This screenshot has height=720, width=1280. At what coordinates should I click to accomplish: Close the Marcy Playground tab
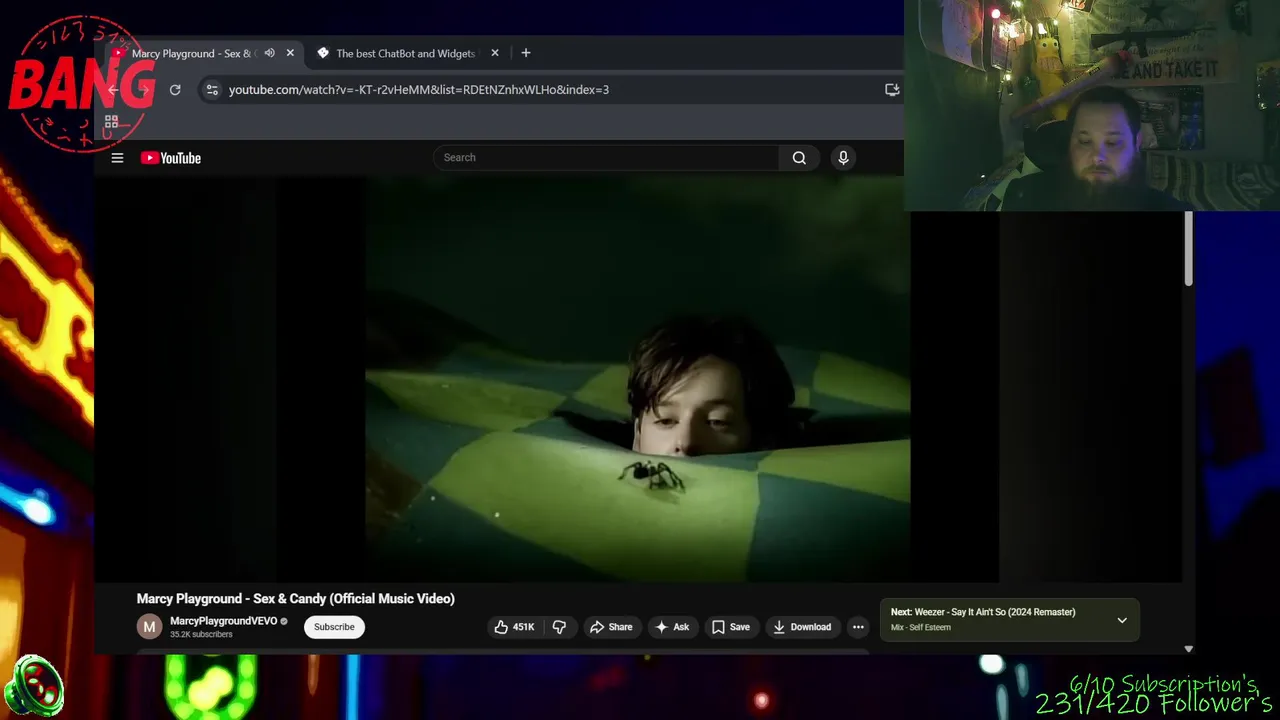click(290, 53)
